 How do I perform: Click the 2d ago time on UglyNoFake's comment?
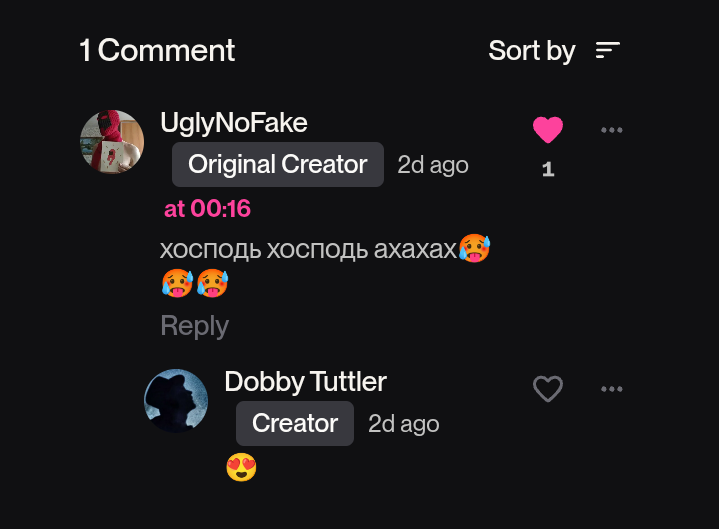433,165
